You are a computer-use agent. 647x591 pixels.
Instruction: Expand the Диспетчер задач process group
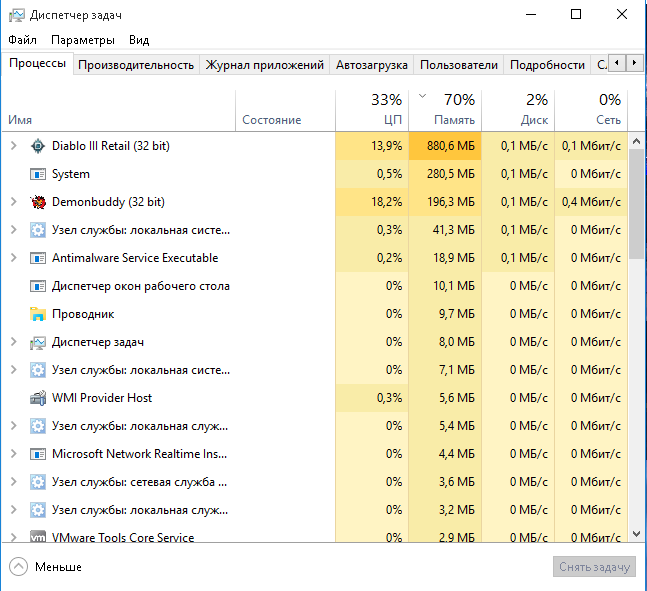(x=14, y=342)
